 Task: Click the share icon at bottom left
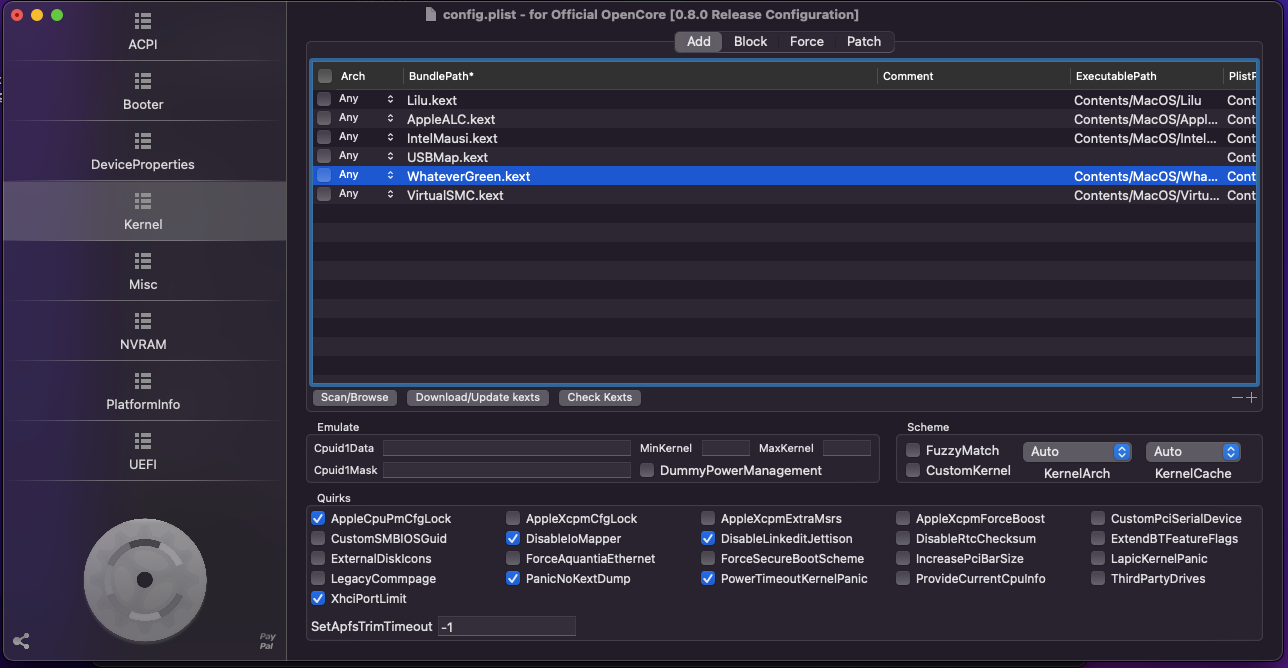click(x=21, y=641)
